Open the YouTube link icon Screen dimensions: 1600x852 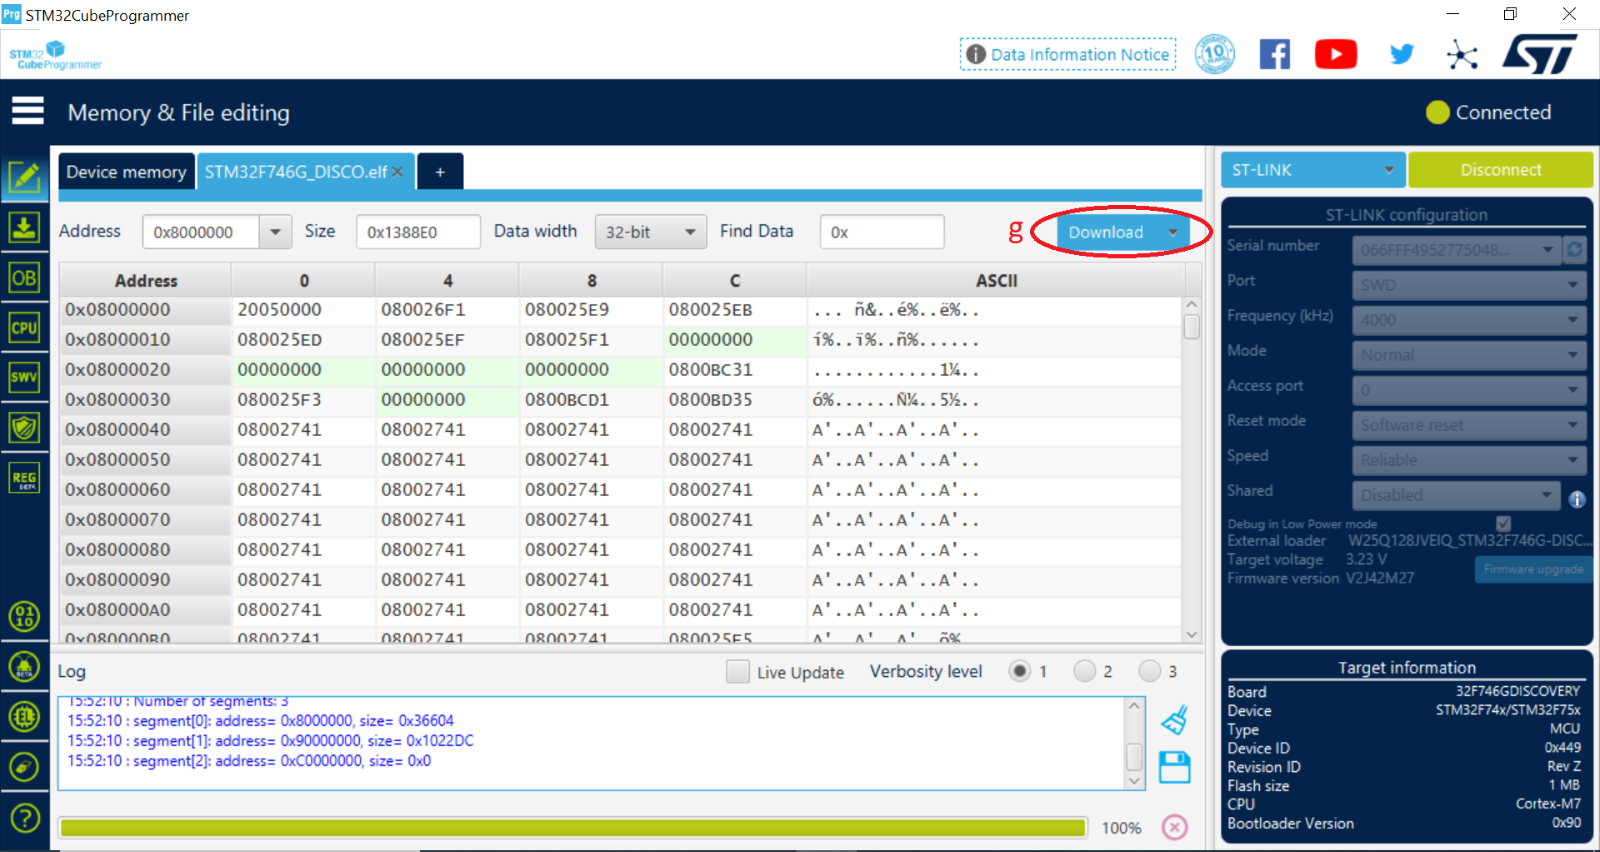pyautogui.click(x=1336, y=54)
